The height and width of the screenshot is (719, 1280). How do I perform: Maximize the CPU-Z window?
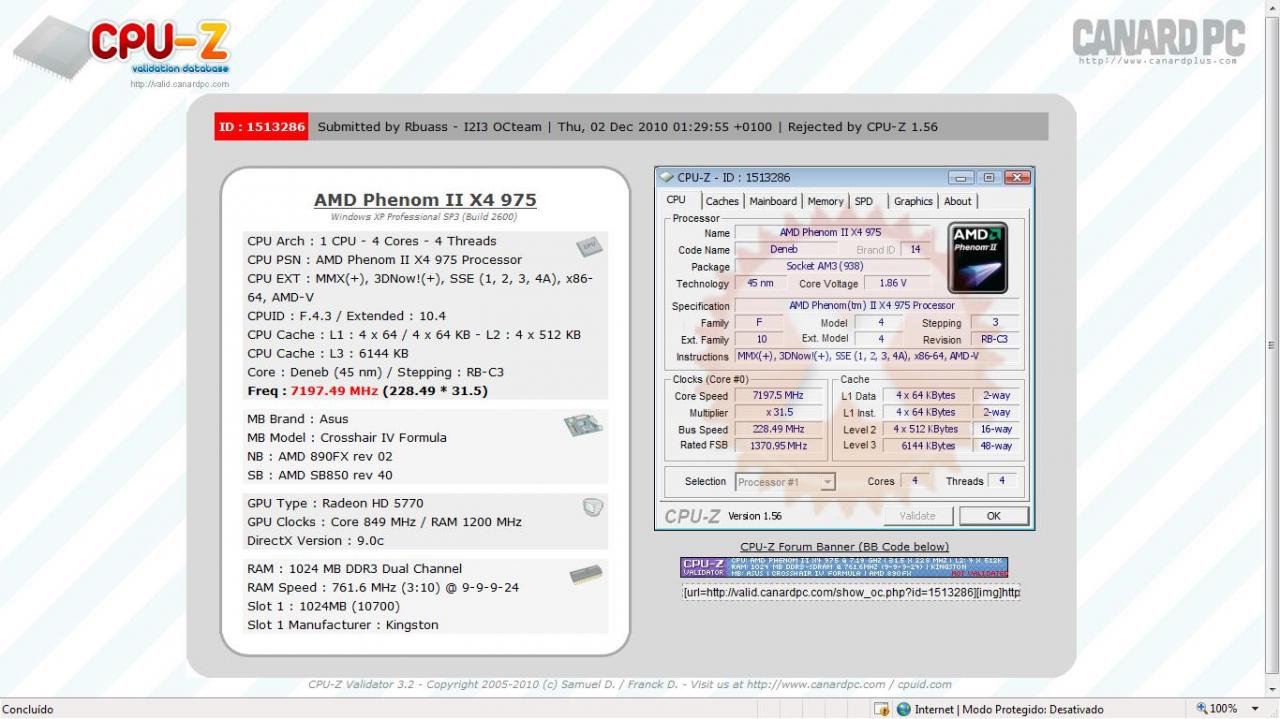tap(989, 177)
